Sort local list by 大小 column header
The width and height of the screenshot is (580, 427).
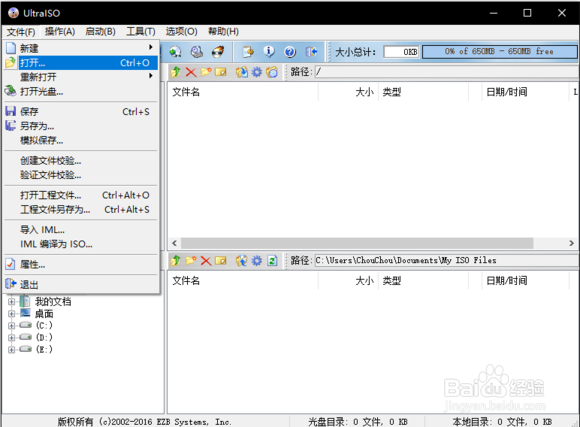(348, 281)
